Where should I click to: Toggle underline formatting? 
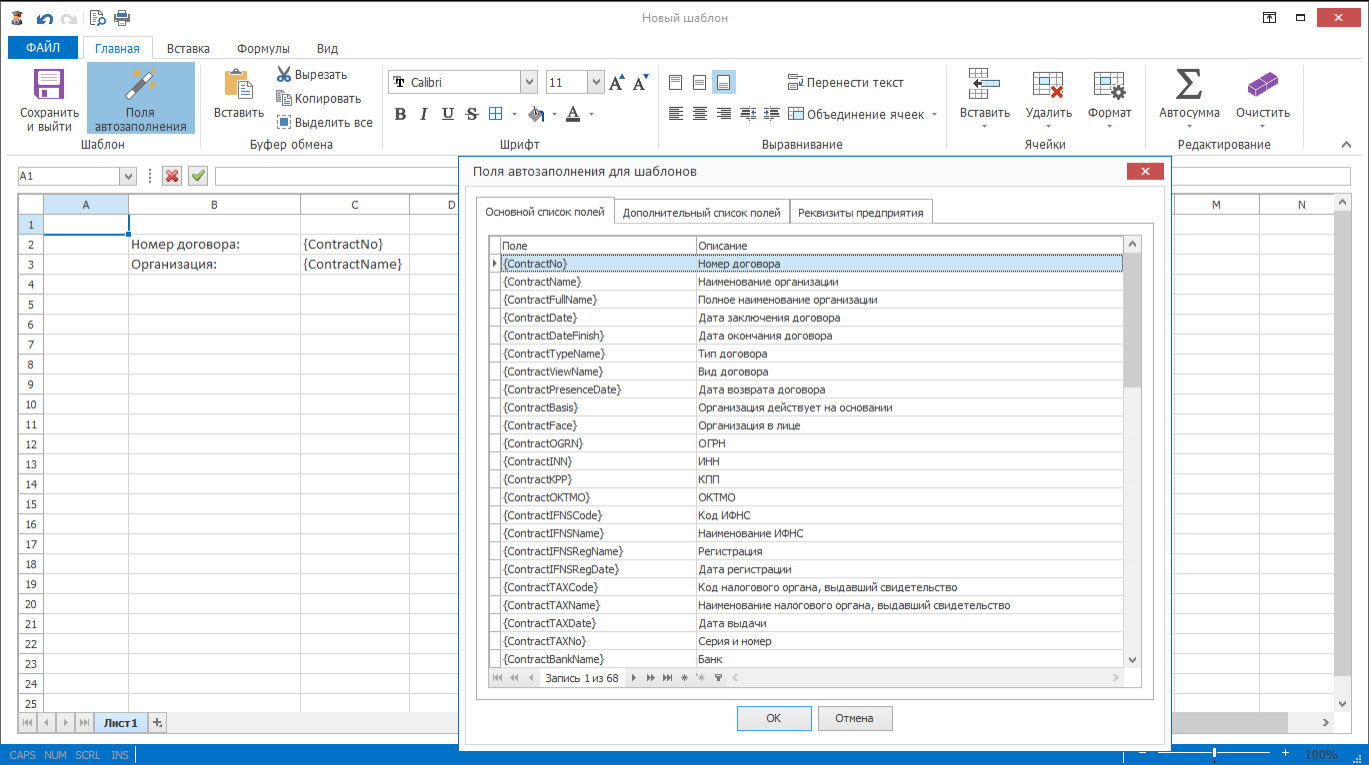pos(447,114)
